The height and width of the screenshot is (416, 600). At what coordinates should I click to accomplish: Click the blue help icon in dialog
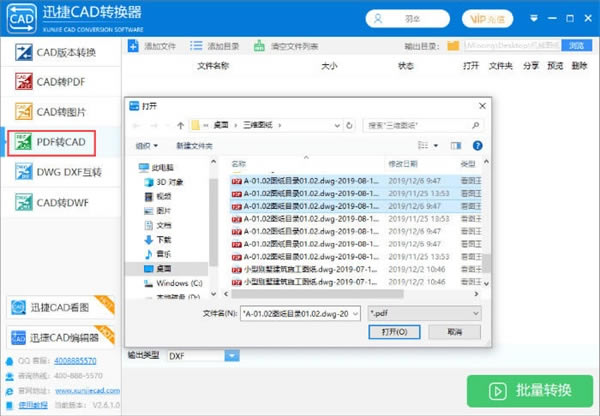(477, 145)
